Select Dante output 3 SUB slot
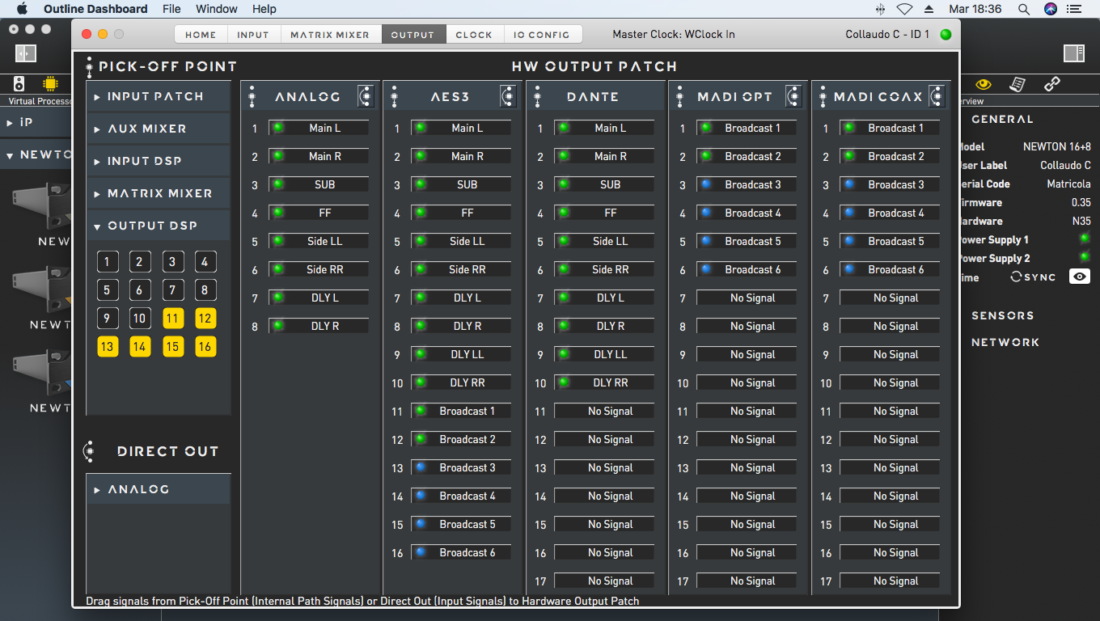 604,185
